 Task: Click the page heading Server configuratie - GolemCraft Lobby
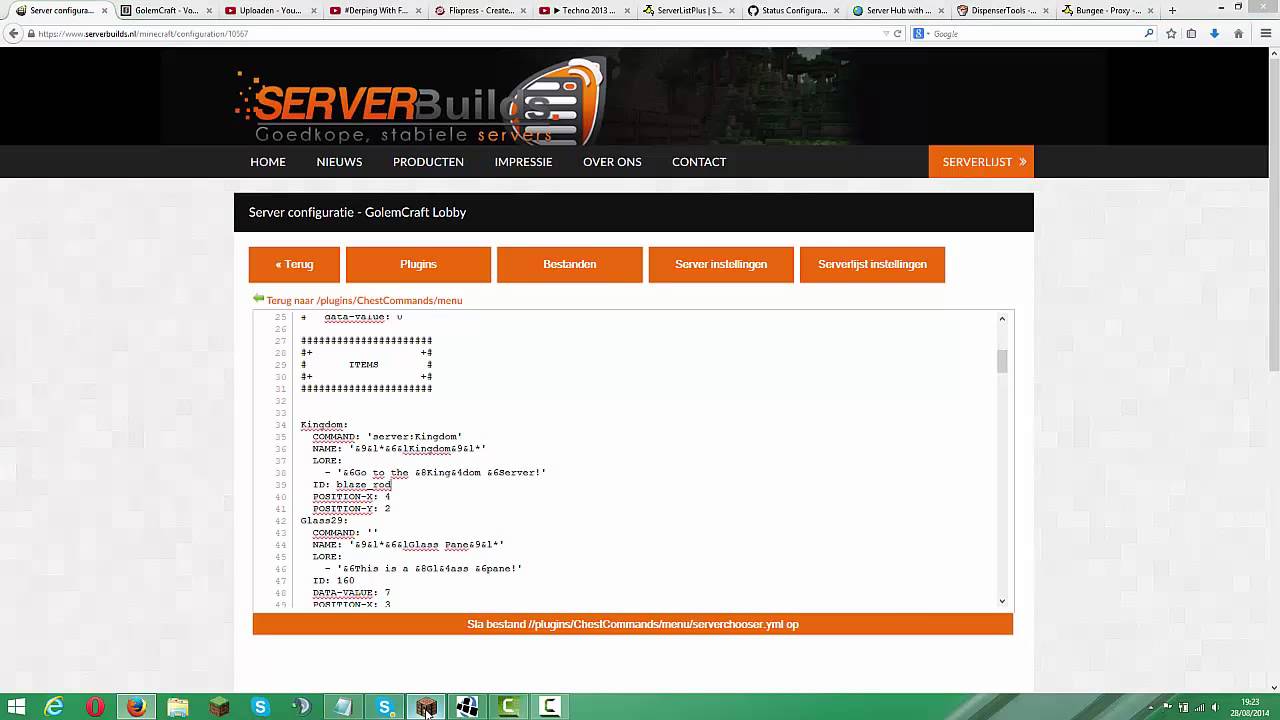357,212
